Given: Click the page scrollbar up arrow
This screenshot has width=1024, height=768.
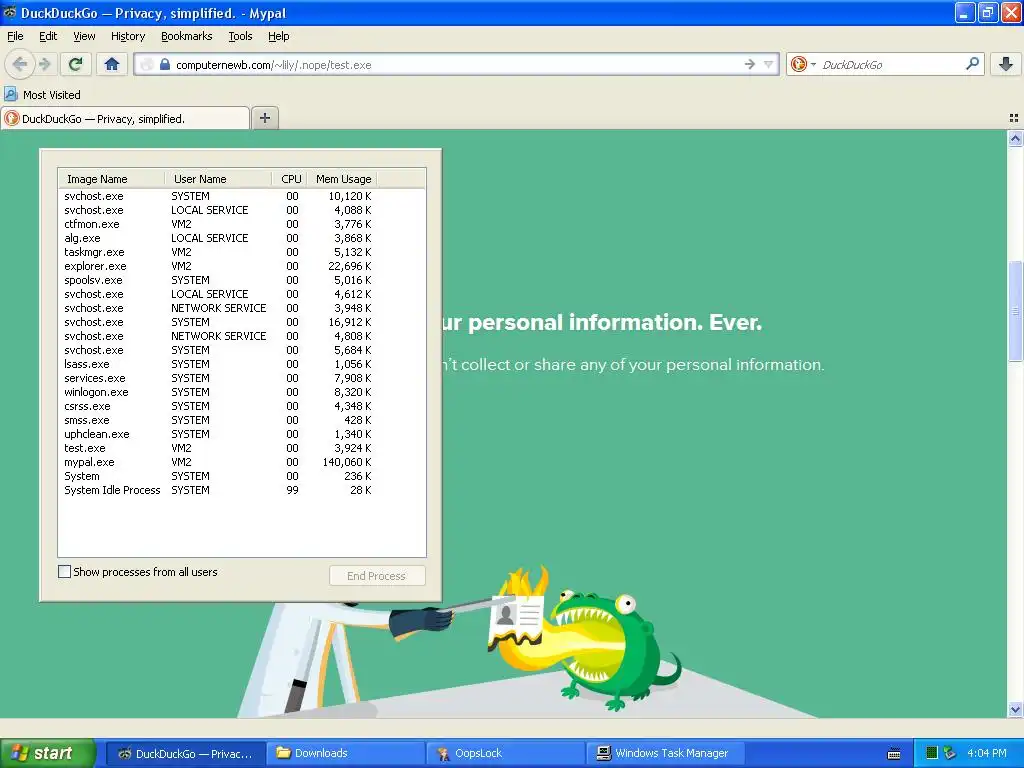Looking at the screenshot, I should pos(1015,138).
